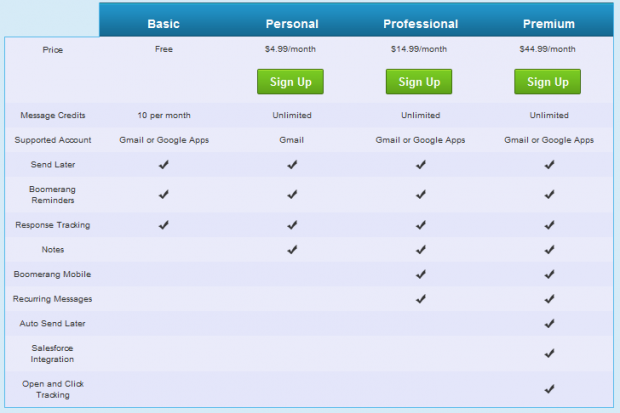The image size is (620, 413).
Task: Click Boomerang Reminders checkmark for Personal
Action: 292,194
